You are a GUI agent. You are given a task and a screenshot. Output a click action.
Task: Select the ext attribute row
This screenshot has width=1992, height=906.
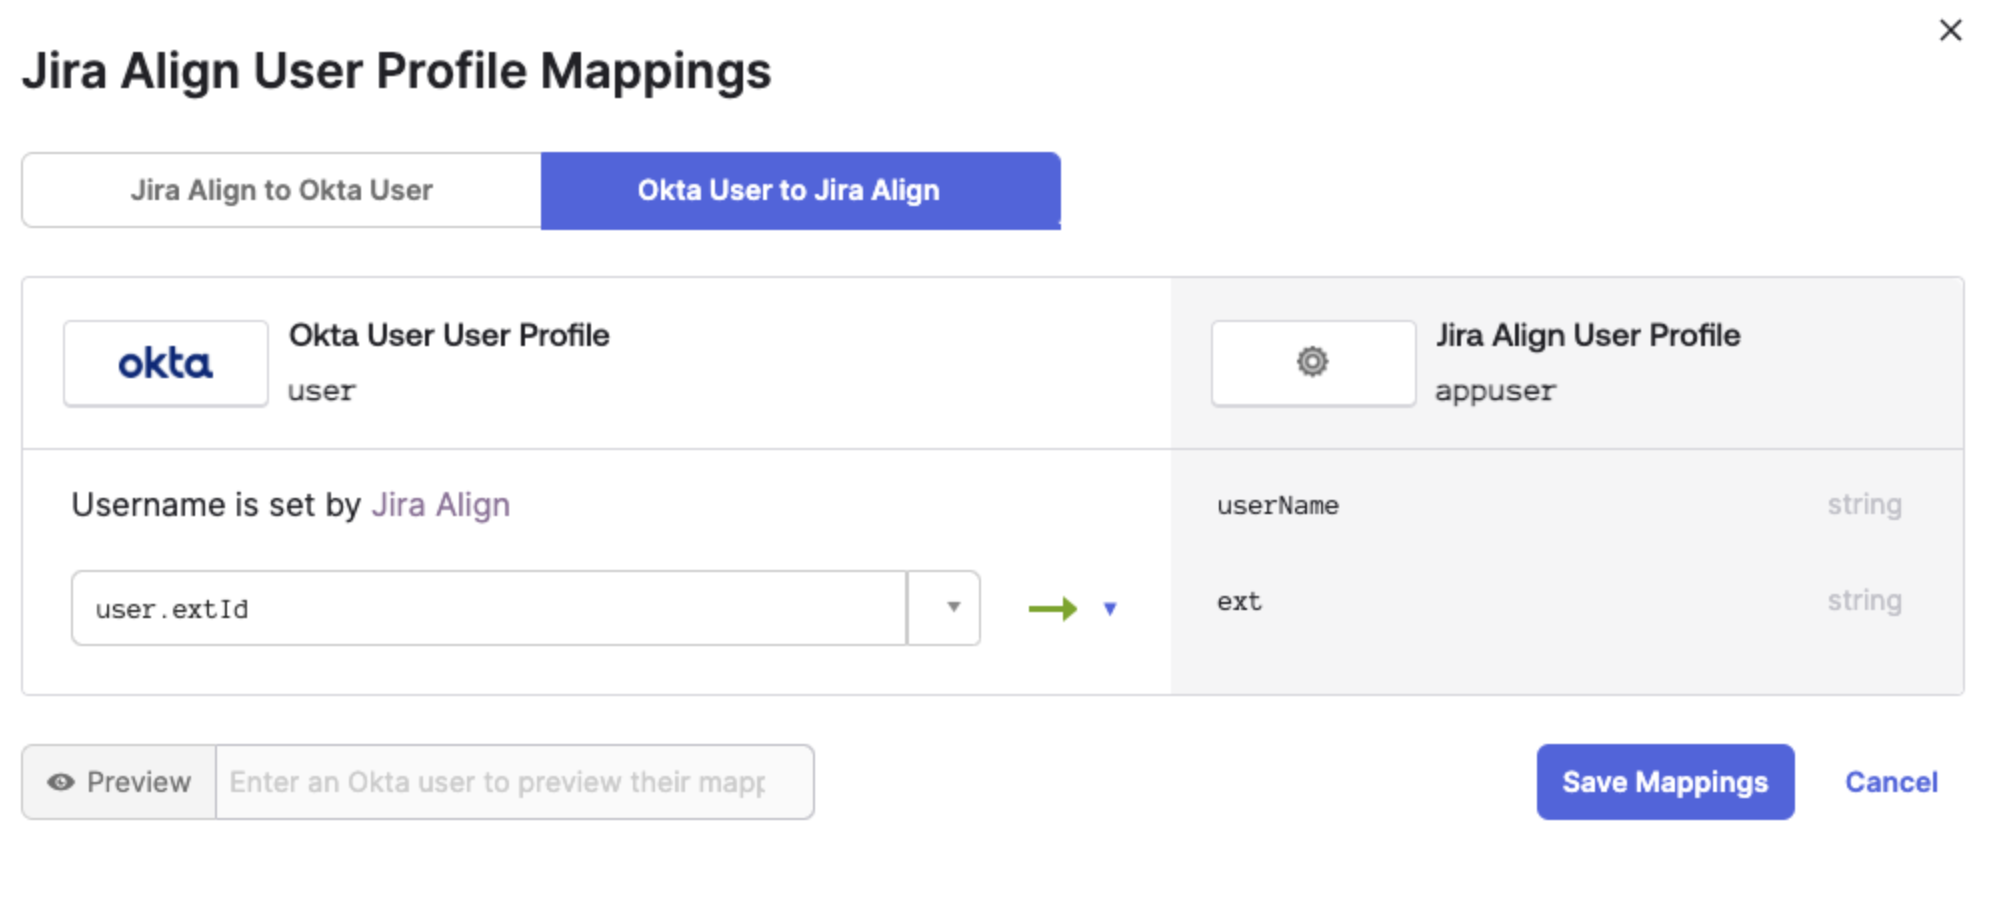coord(1239,602)
